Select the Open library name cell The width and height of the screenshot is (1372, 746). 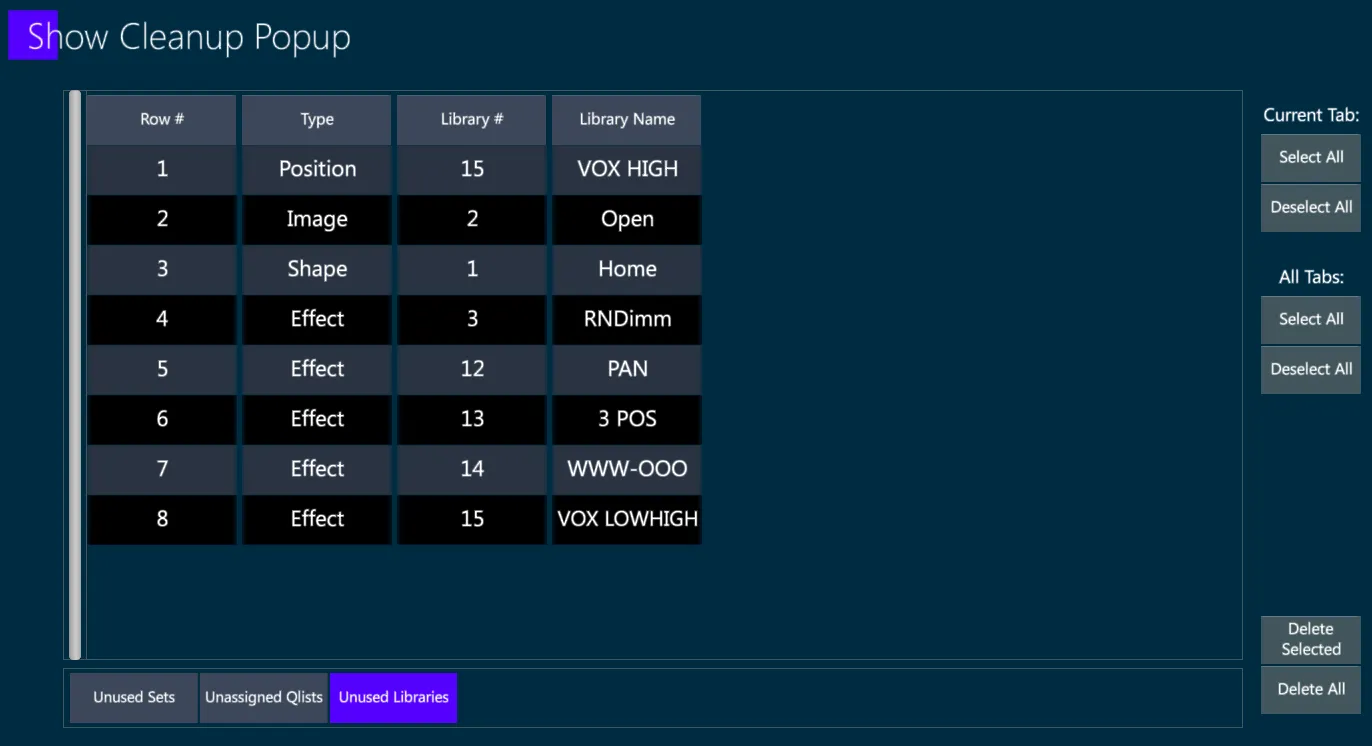click(627, 219)
